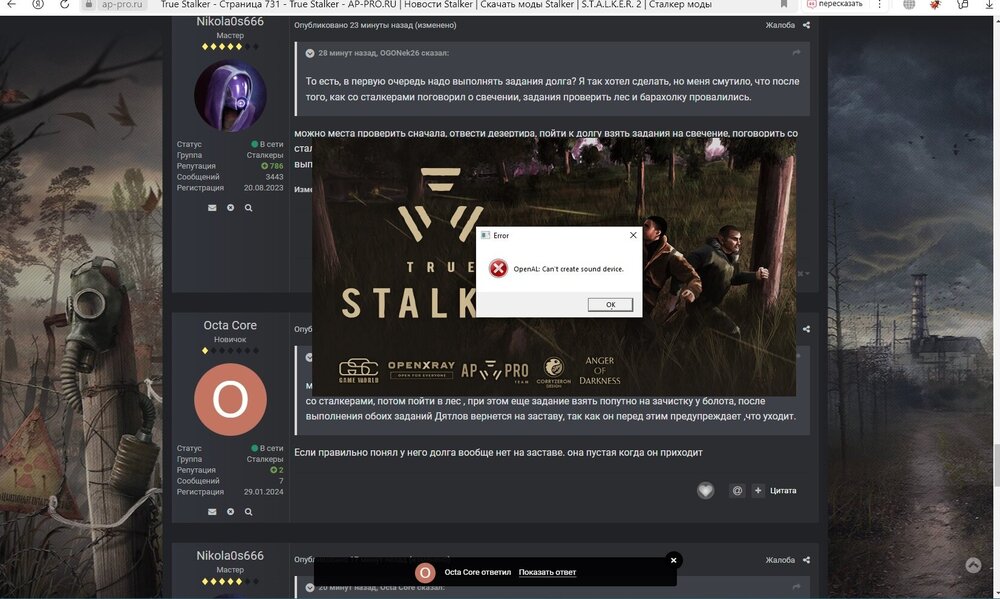1000x599 pixels.
Task: Click the globe icon in the browser toolbar
Action: point(909,4)
